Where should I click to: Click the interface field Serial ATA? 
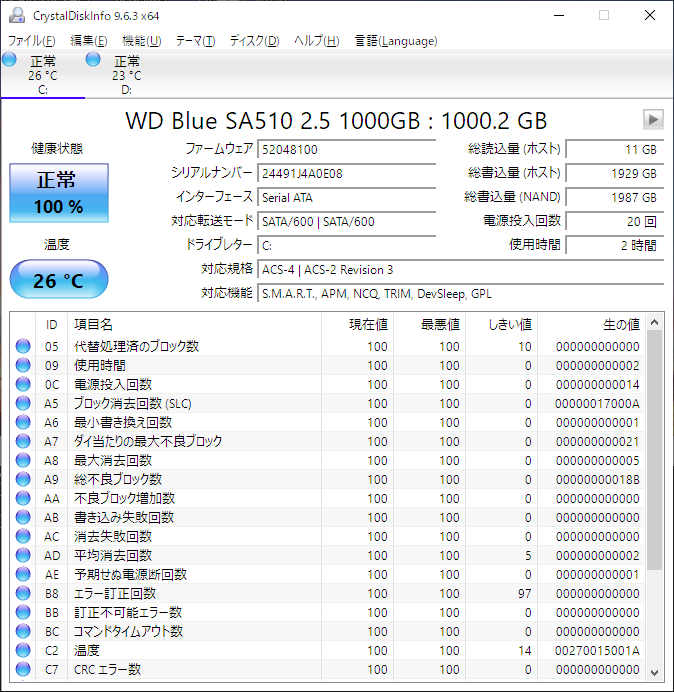pos(347,197)
